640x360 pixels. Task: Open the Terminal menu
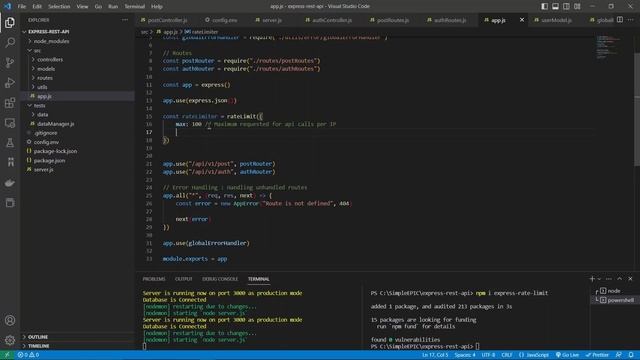click(135, 6)
